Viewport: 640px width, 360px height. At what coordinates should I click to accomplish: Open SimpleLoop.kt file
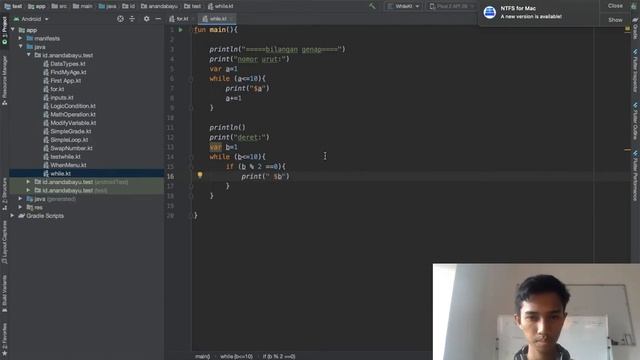click(69, 140)
